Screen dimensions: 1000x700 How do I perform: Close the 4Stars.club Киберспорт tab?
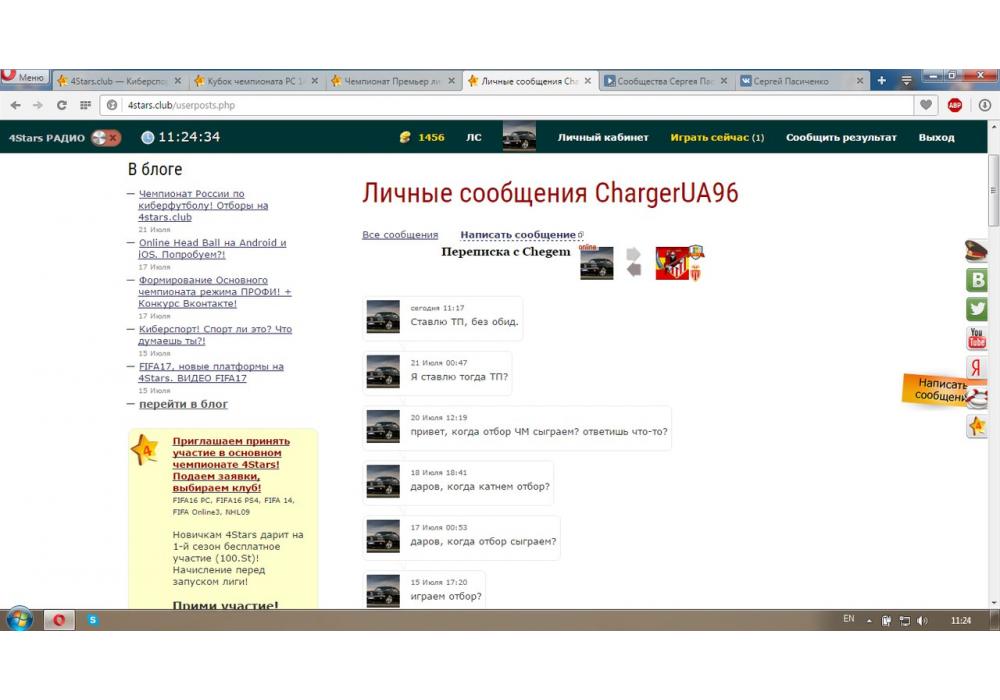[178, 81]
